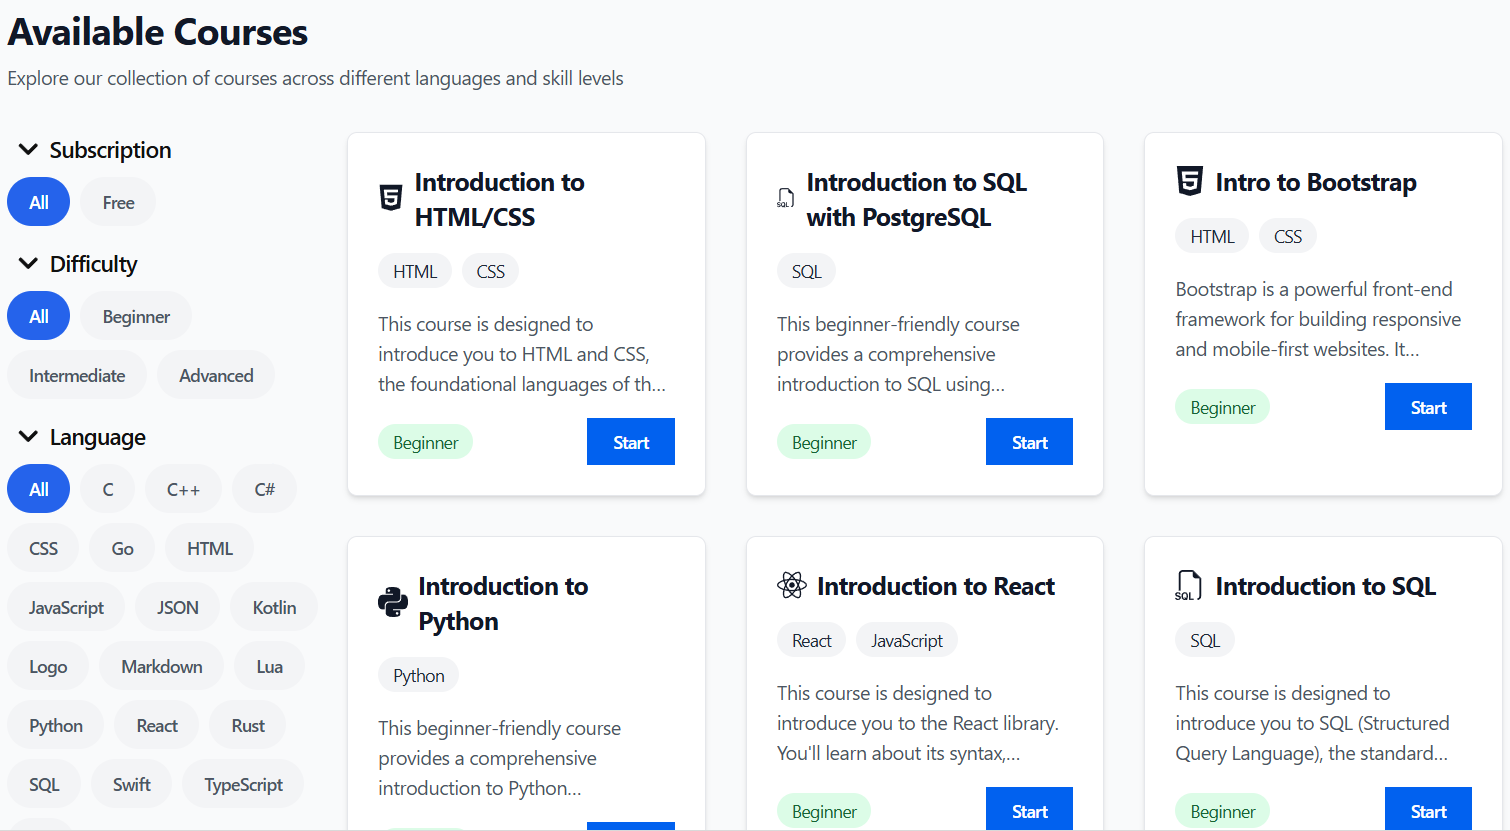Start the Introduction to SQL course
Screen dimensions: 1510x831
click(1428, 809)
